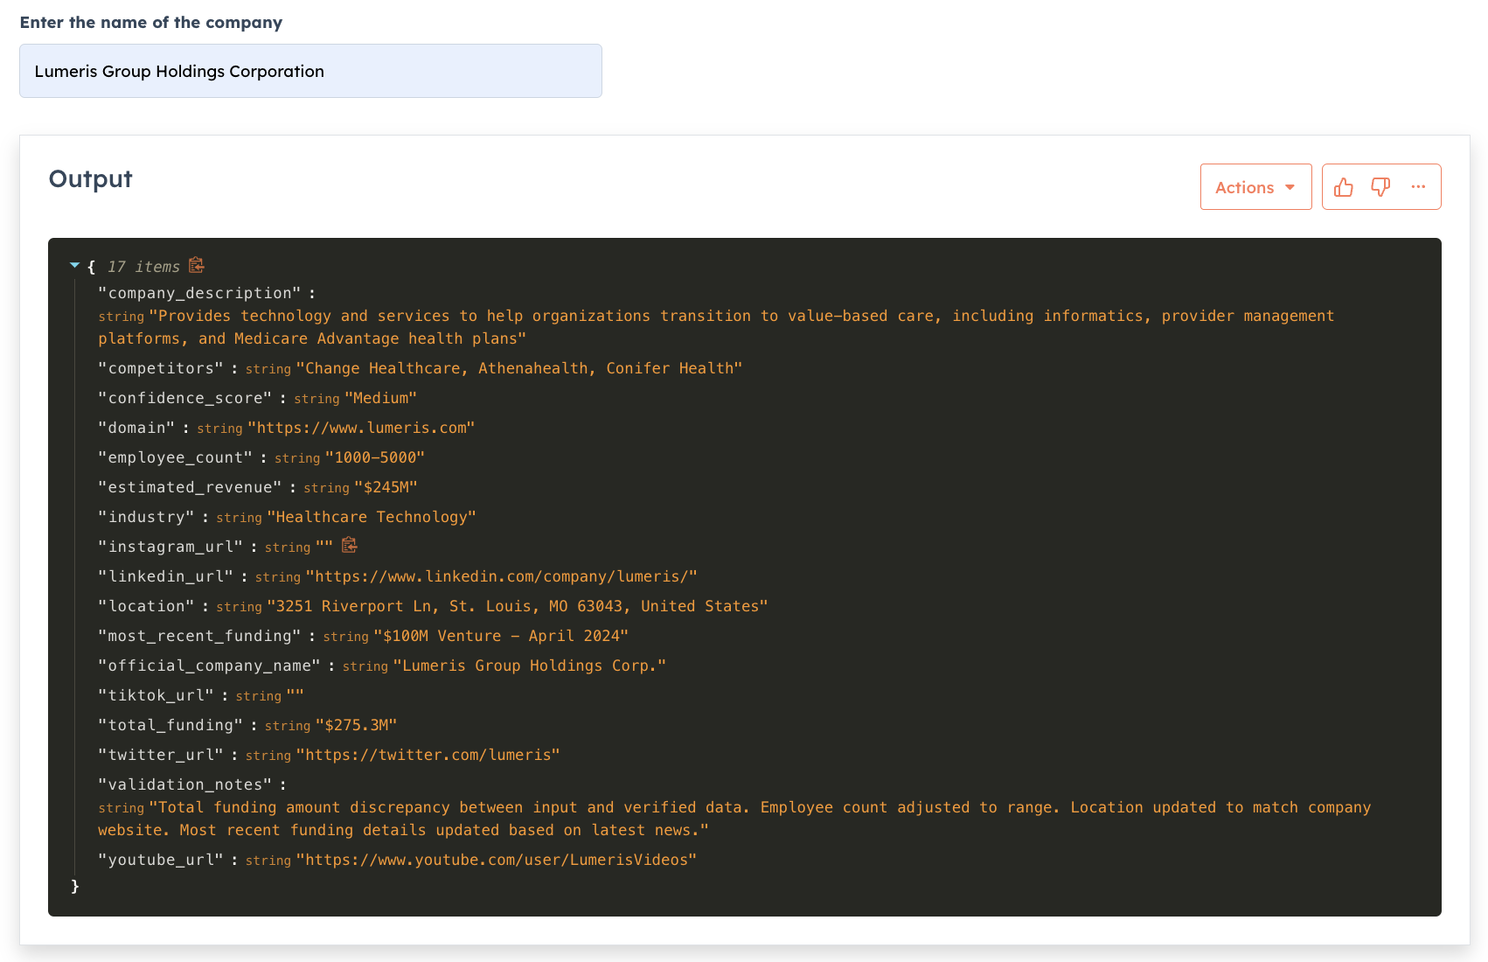Click the "$275.3M" total funding value

pyautogui.click(x=356, y=725)
